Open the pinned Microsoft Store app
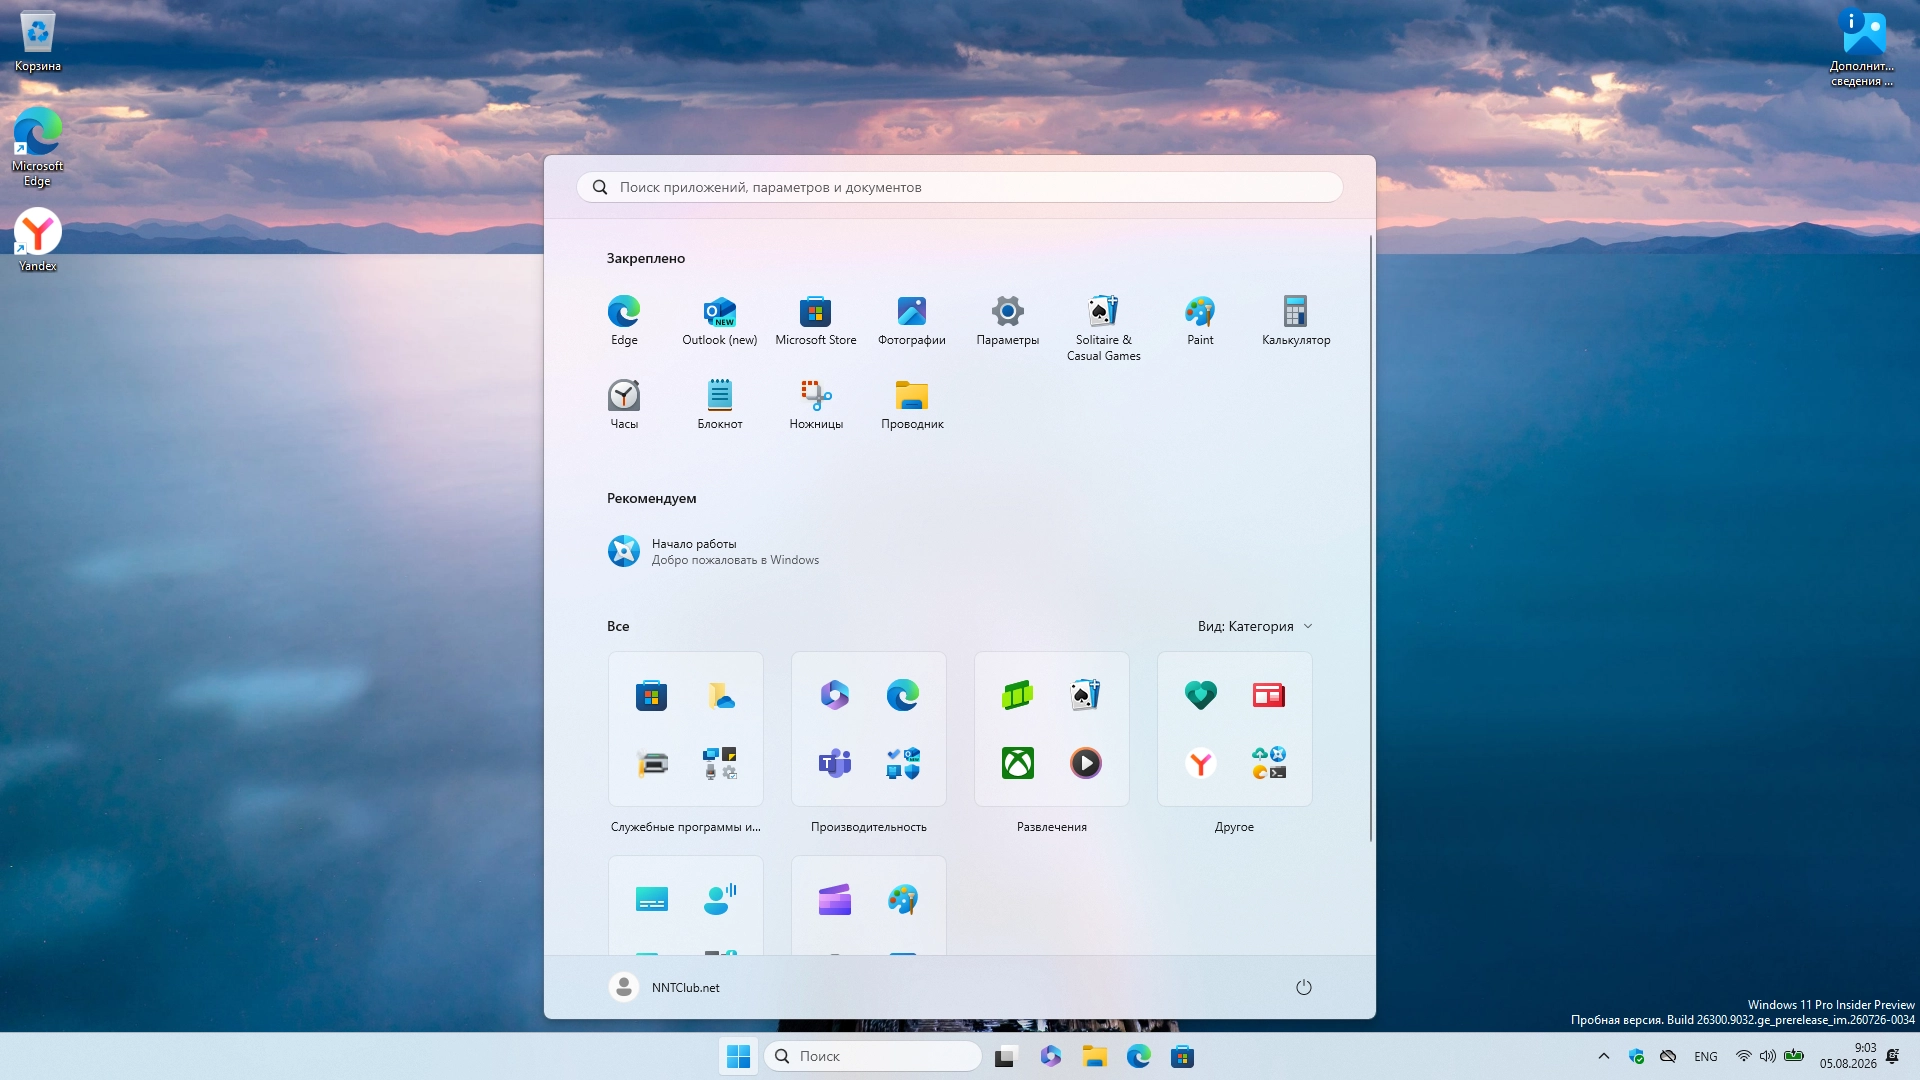 pos(816,320)
